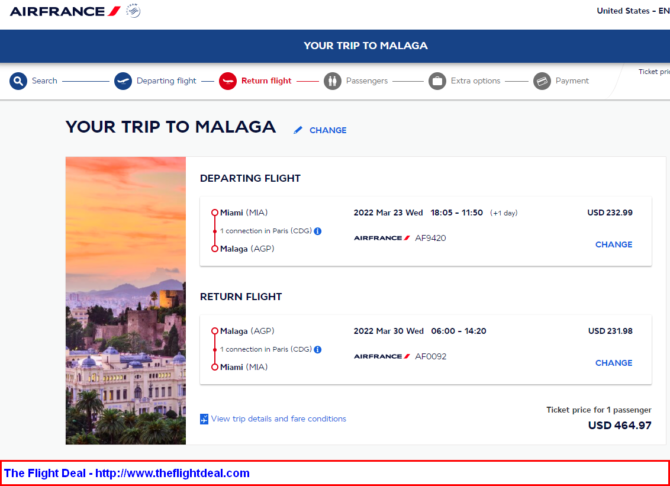670x486 pixels.
Task: Click the Payment card step icon
Action: coord(542,81)
